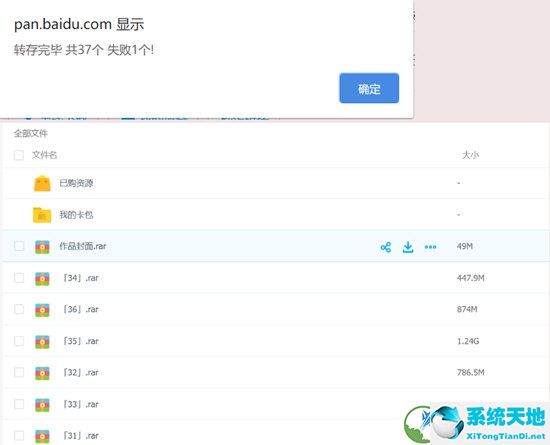Click the 447.9M size value
Screen dimensions: 550x445
tap(470, 278)
